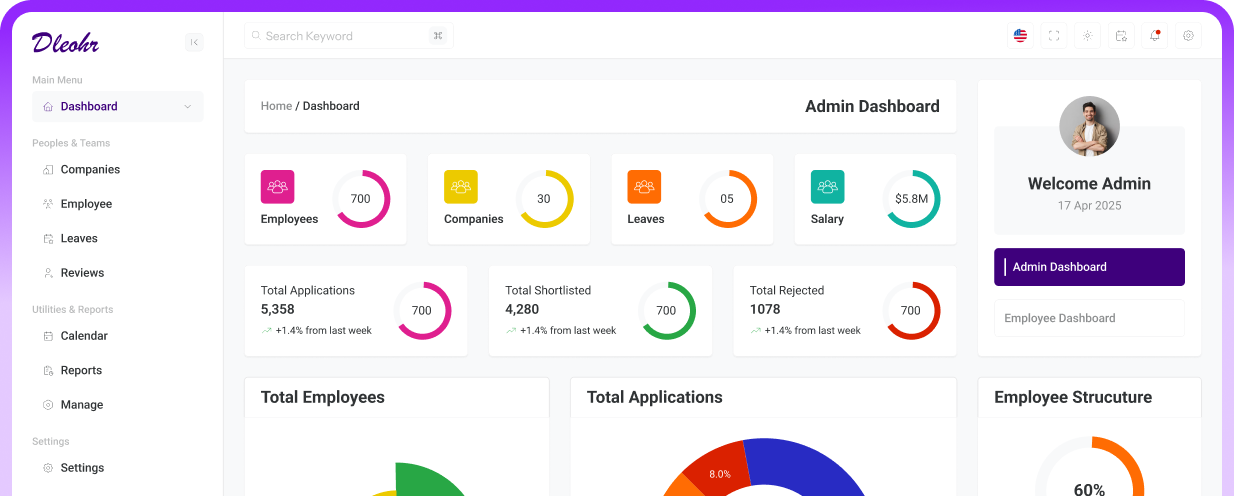
Task: Click the '17 Apr 2025' date
Action: coord(1089,206)
